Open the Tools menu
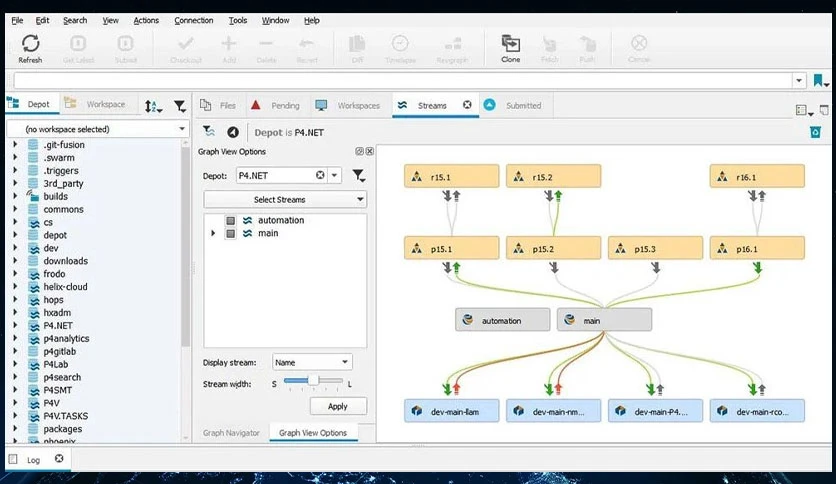Viewport: 836px width, 484px height. (x=238, y=20)
